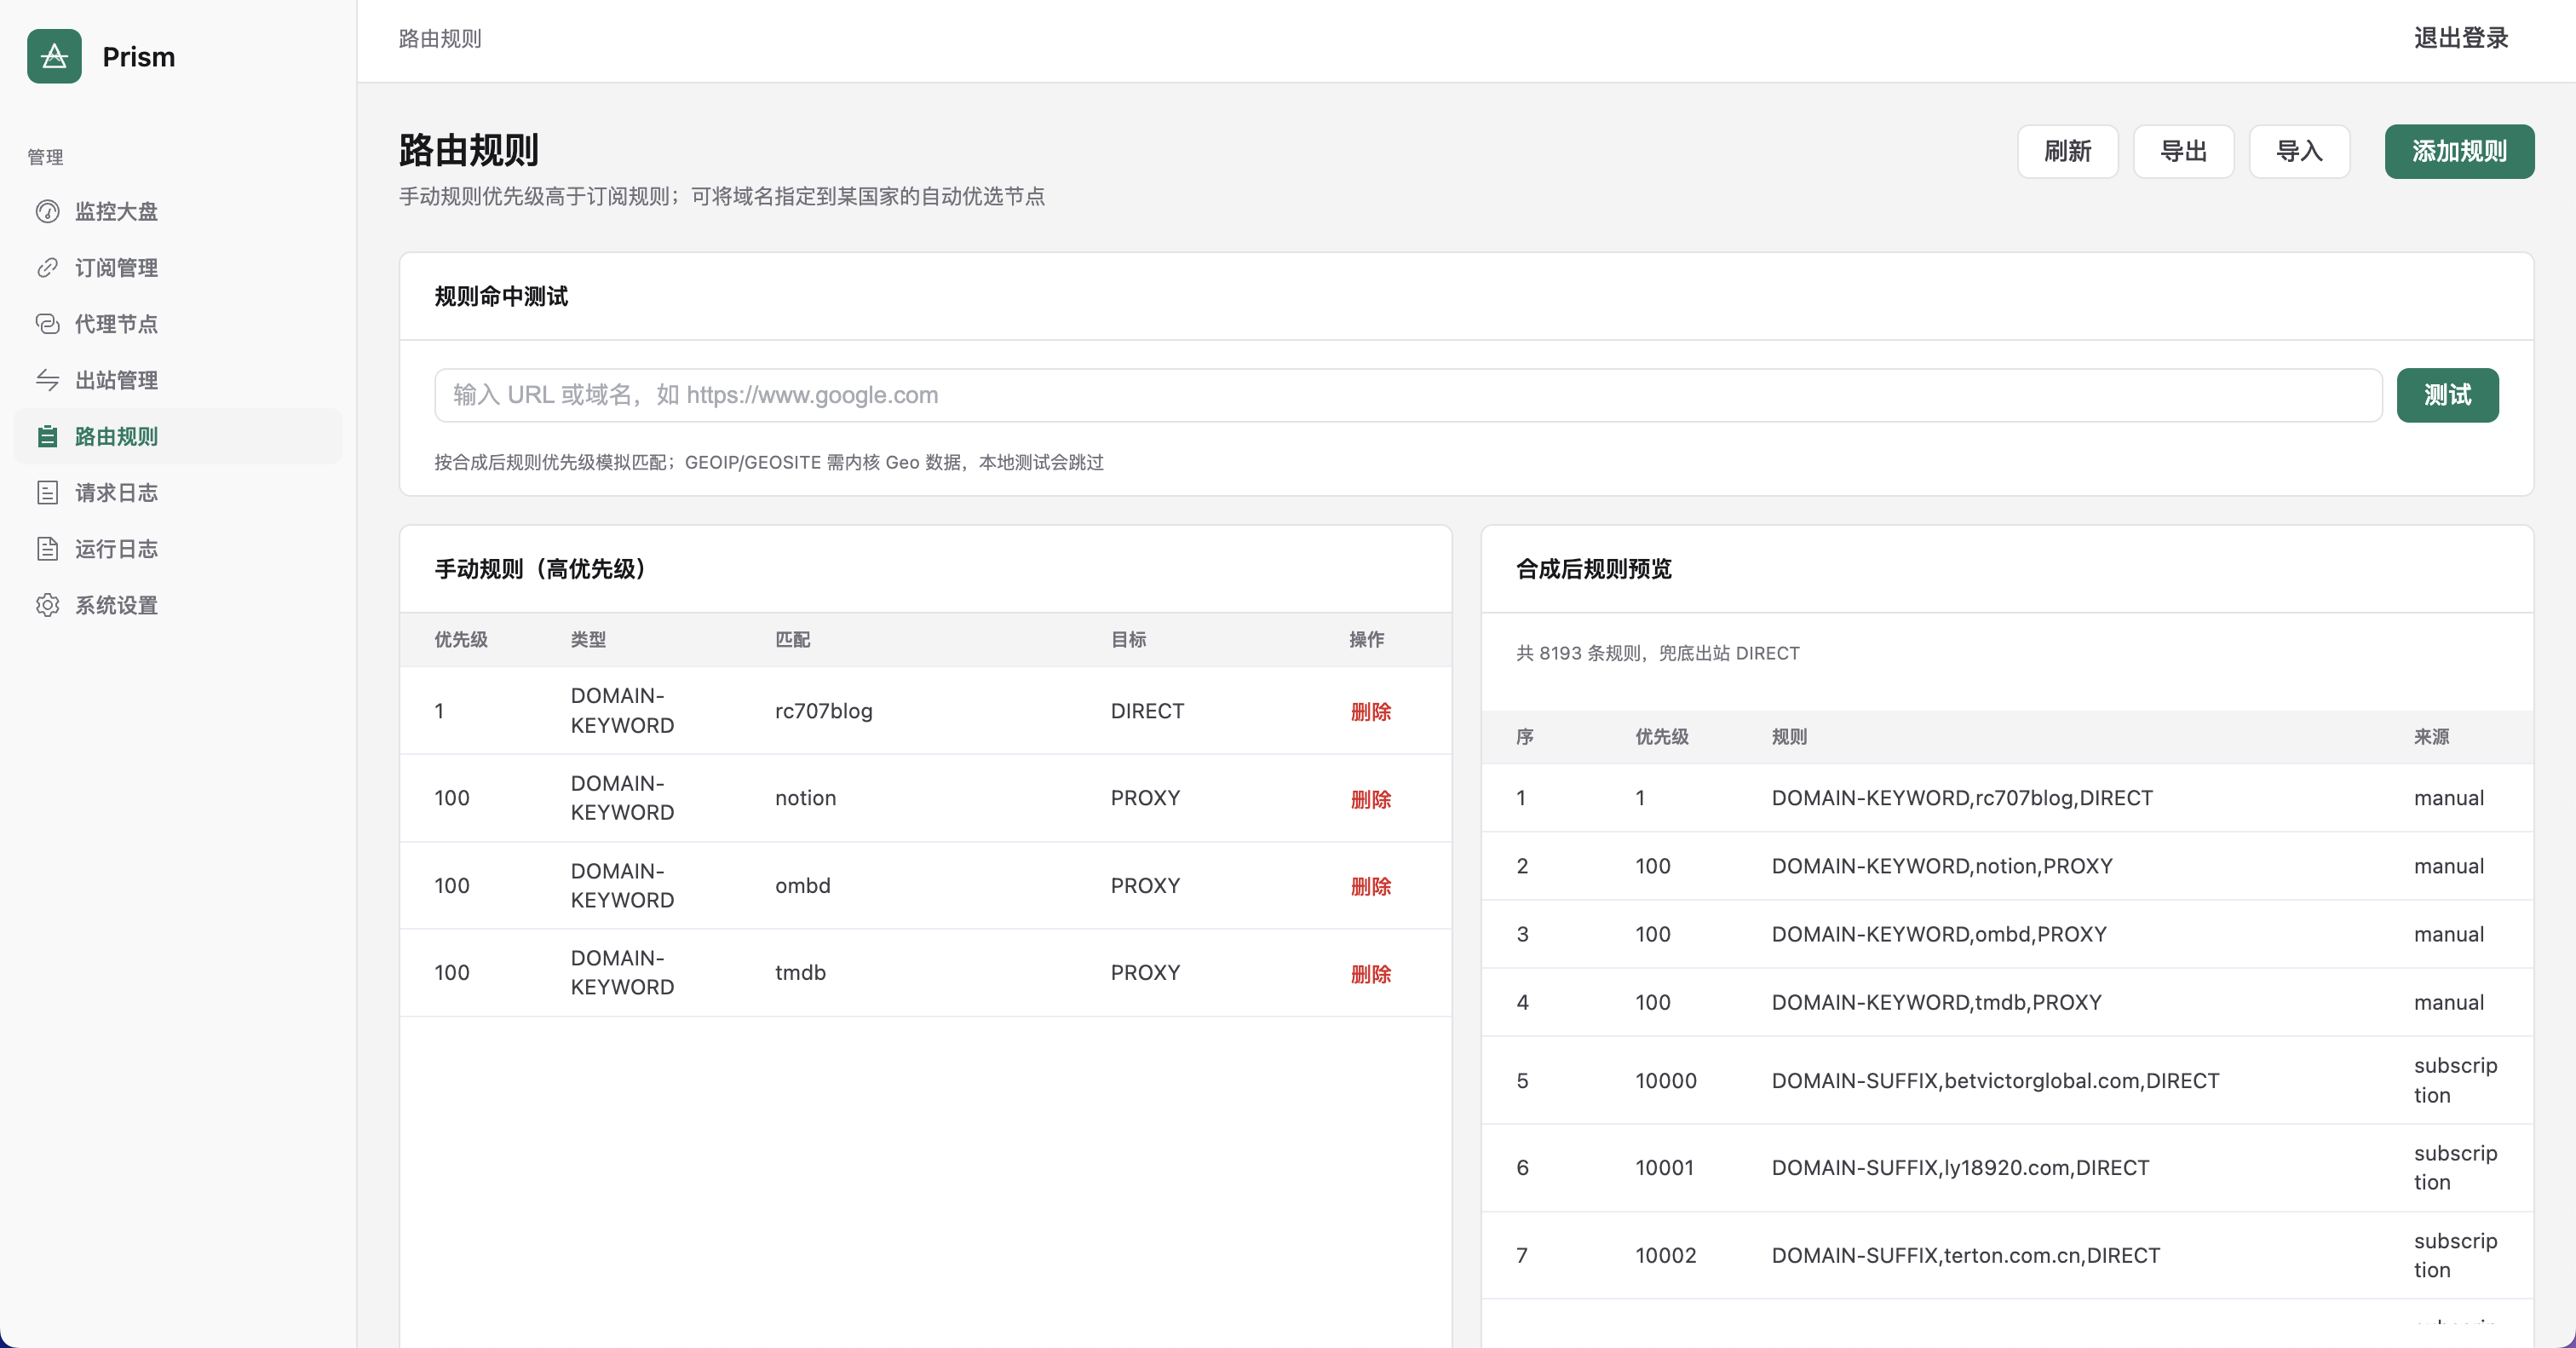
Task: Click the tmdb match cell
Action: [800, 973]
